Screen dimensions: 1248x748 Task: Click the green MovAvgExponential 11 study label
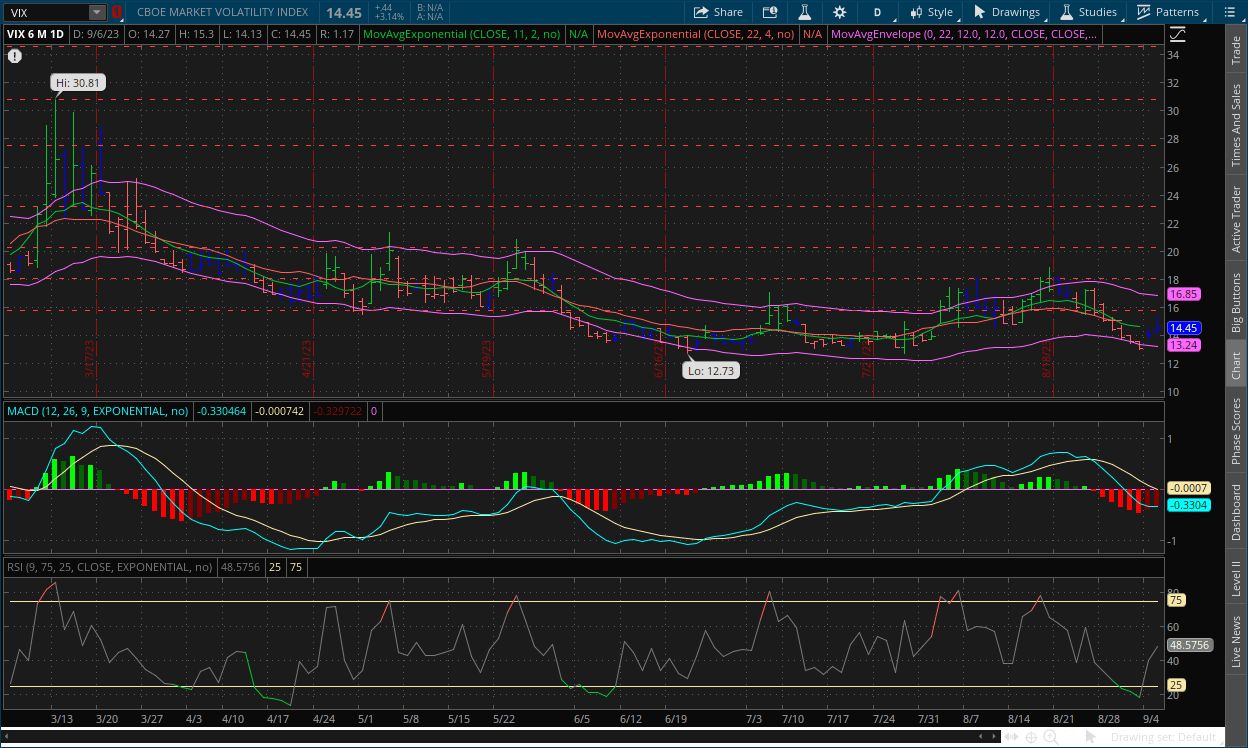tap(462, 33)
